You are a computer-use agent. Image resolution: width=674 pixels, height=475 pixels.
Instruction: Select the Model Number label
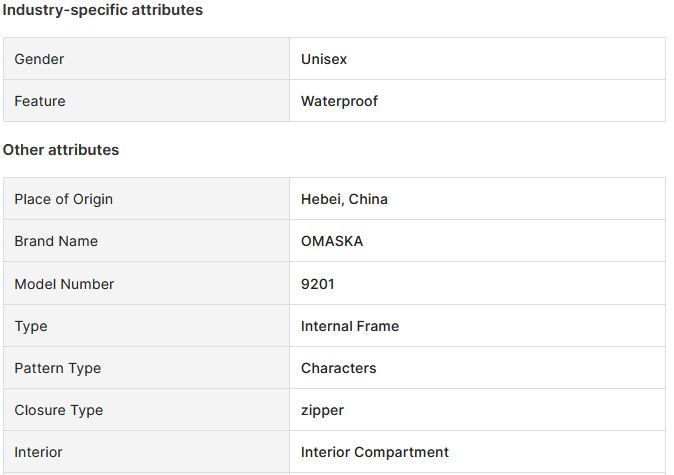(64, 284)
